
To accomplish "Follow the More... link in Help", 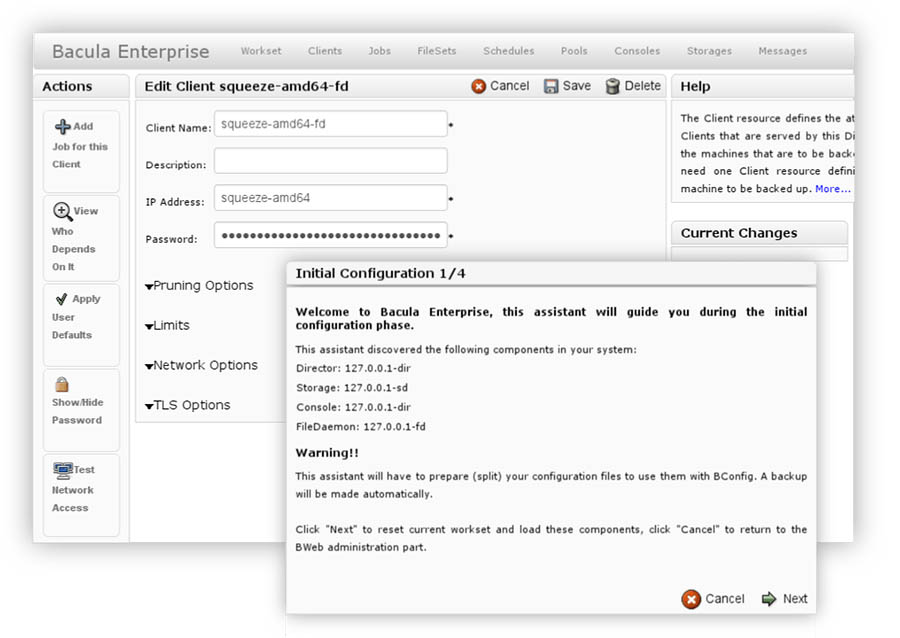I will [832, 189].
